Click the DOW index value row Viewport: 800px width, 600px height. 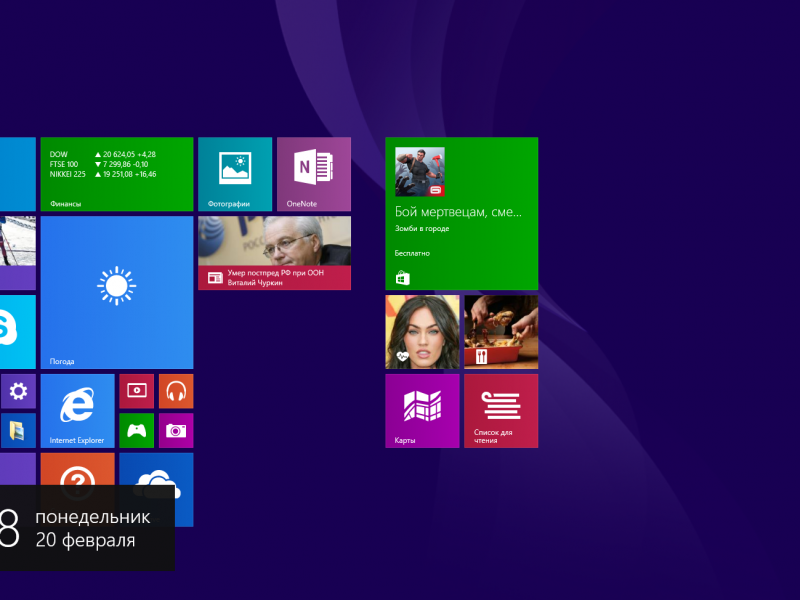[x=103, y=154]
